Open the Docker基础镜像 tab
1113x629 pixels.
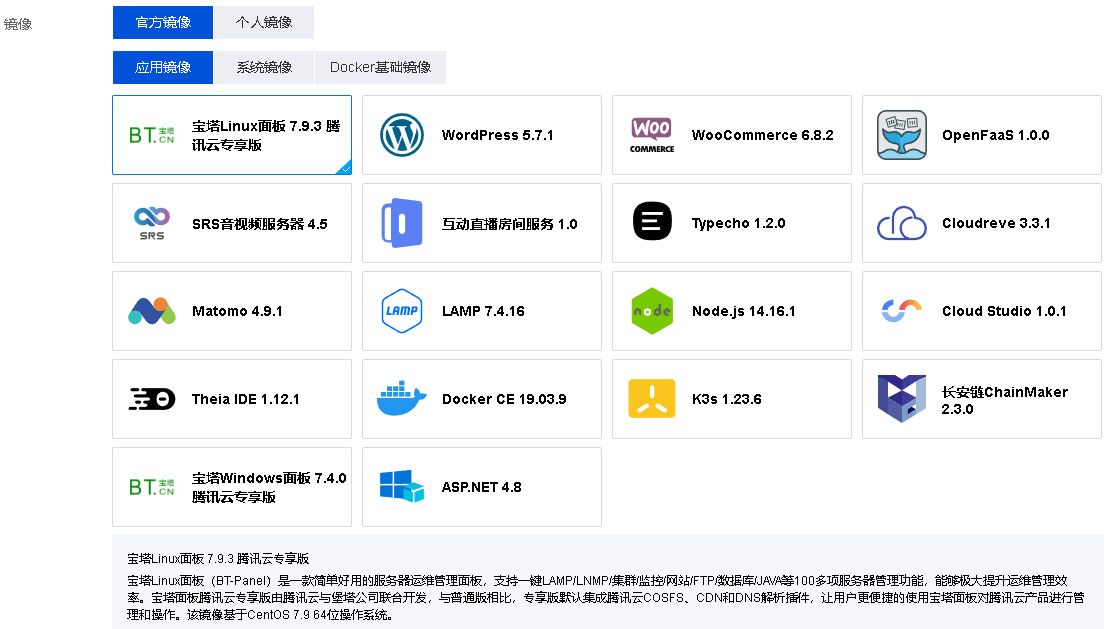pyautogui.click(x=380, y=67)
